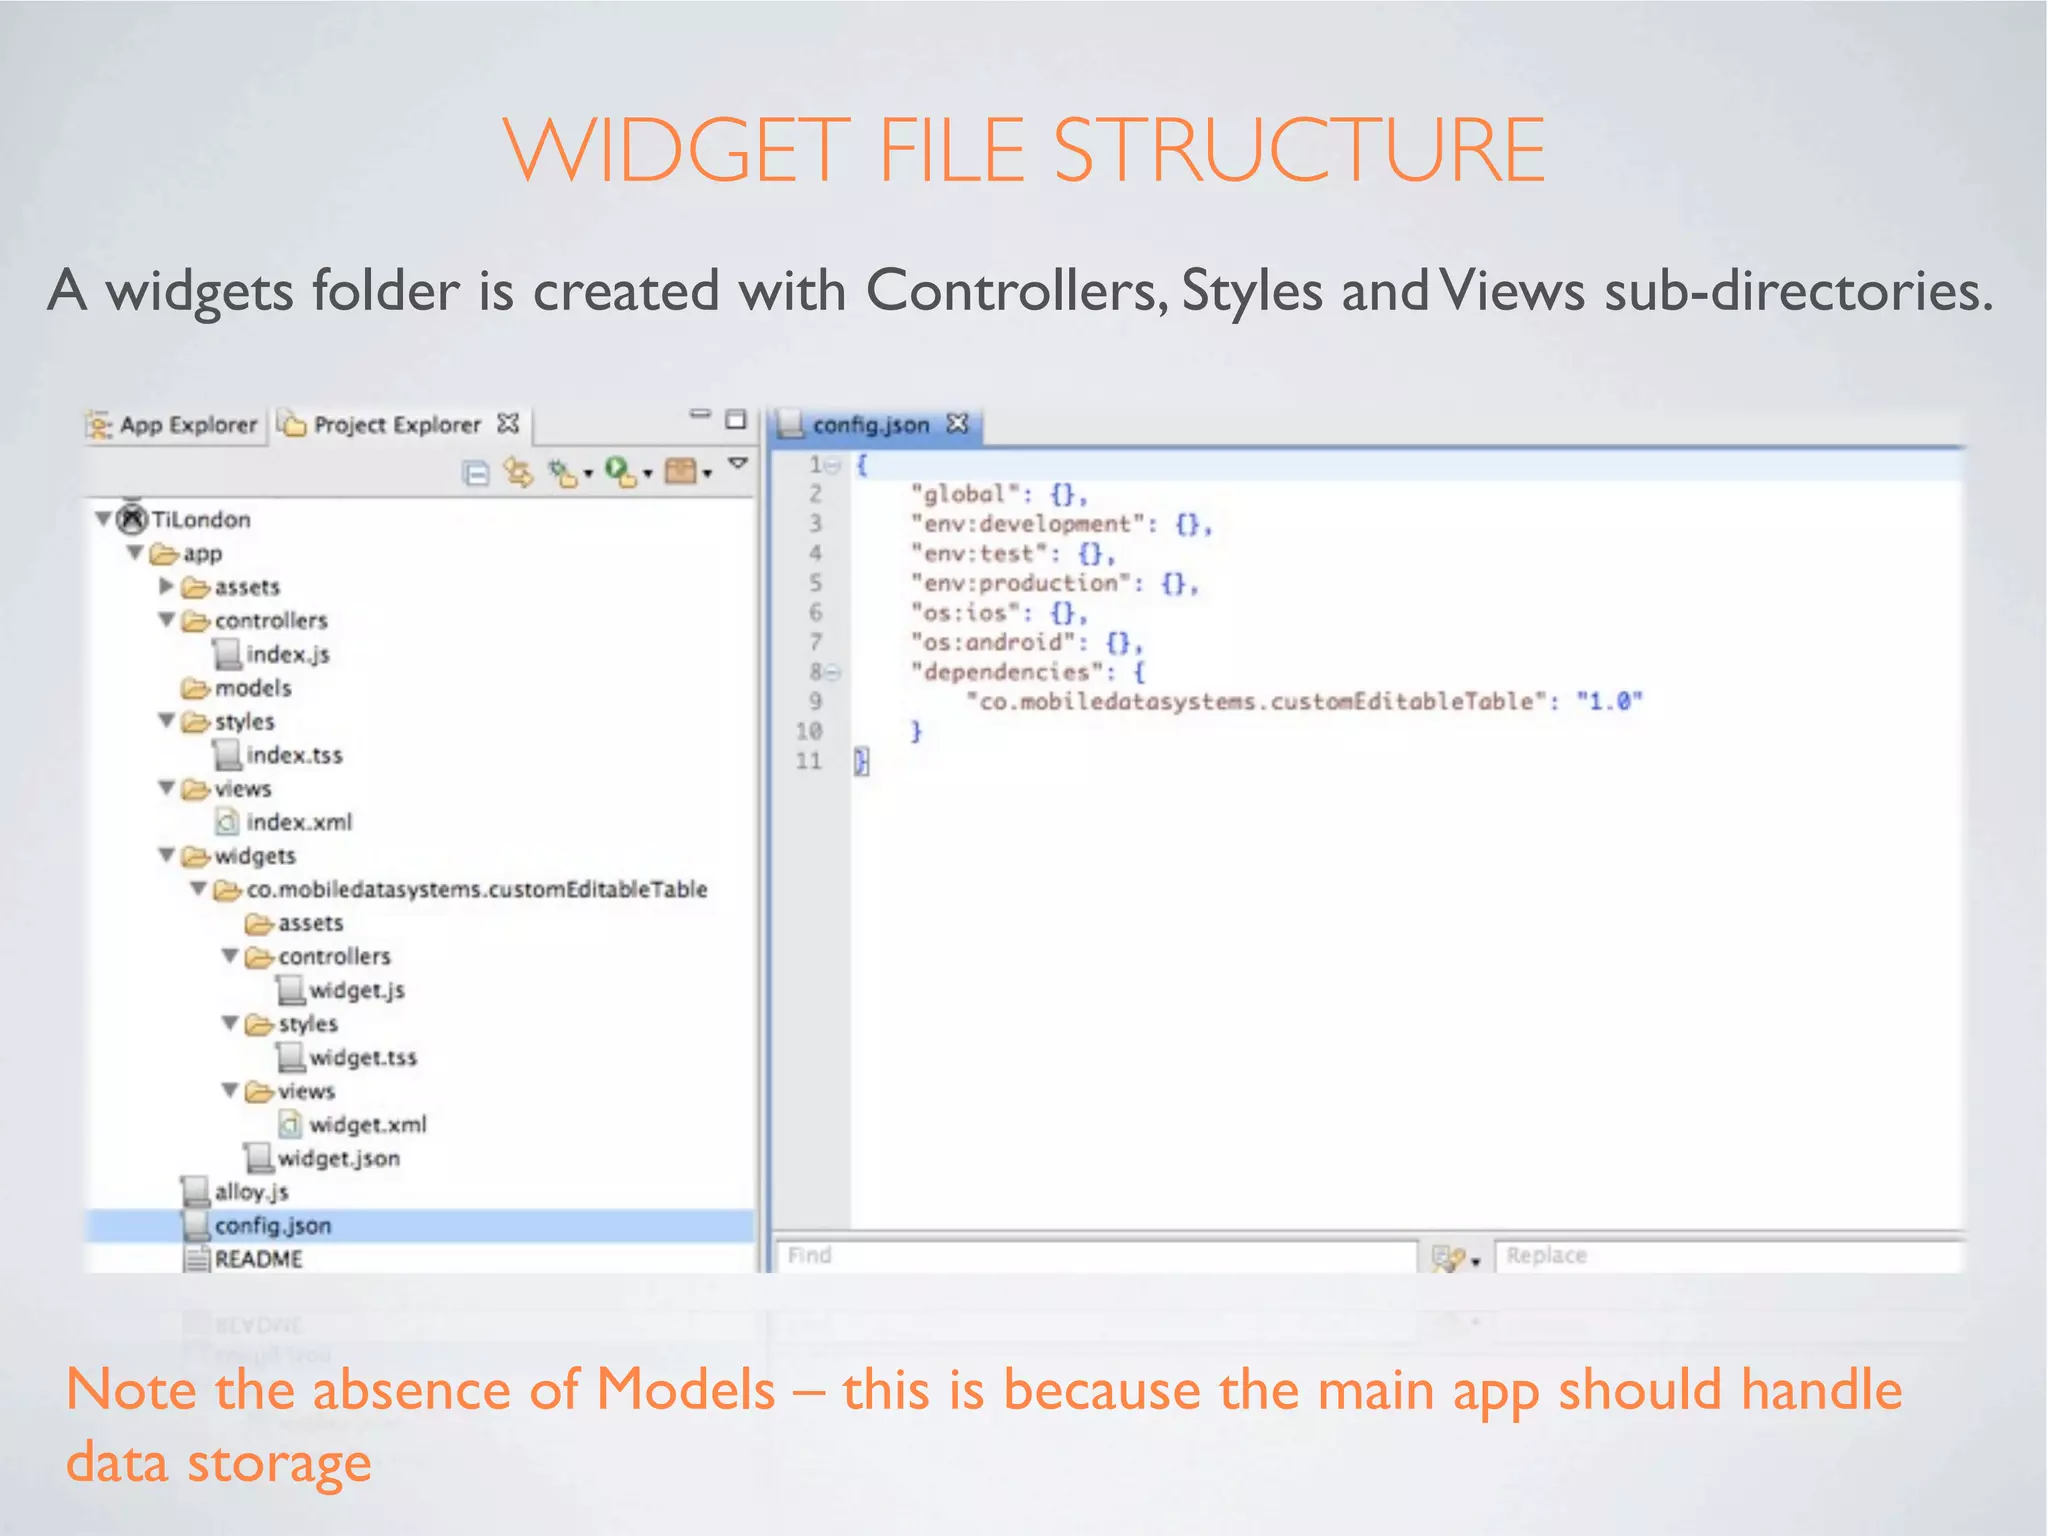Screen dimensions: 2048x1536
Task: Select index.tss file
Action: click(295, 755)
